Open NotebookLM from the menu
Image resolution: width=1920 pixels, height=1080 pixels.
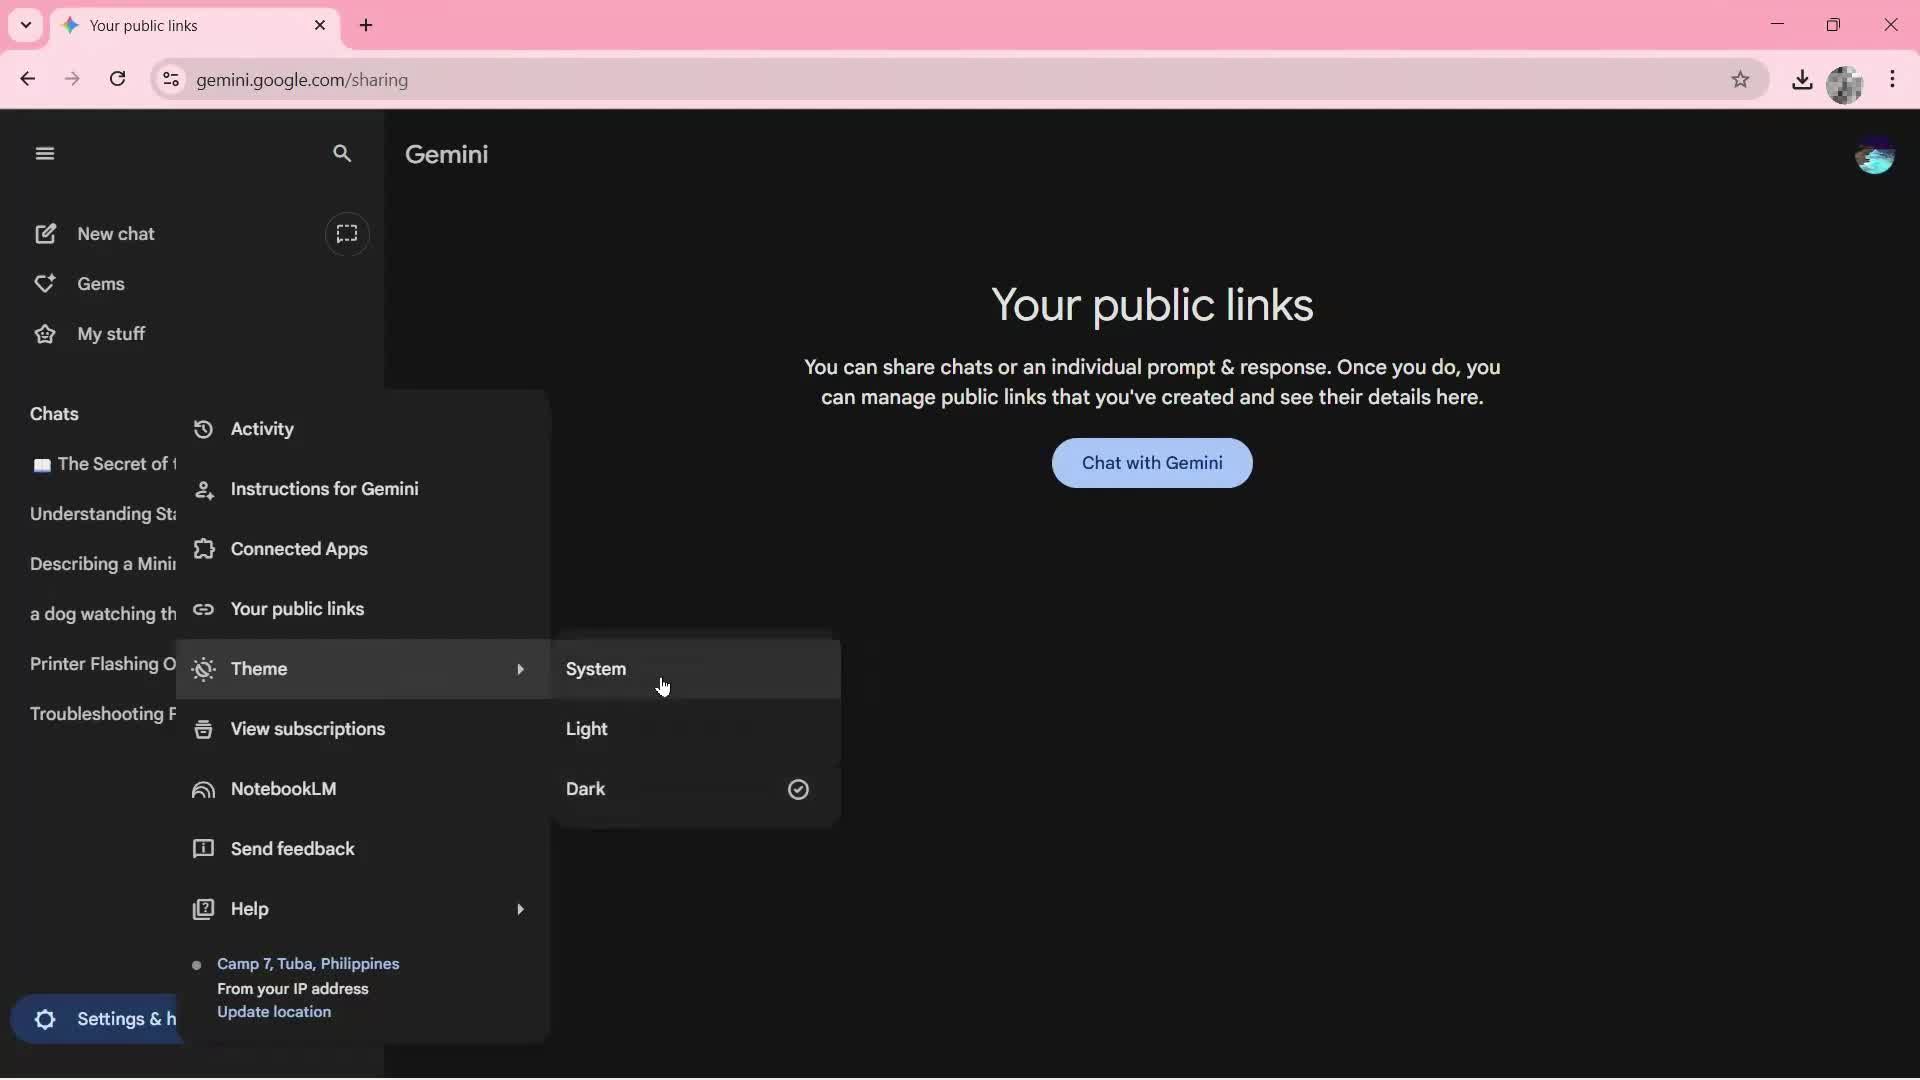pyautogui.click(x=285, y=788)
